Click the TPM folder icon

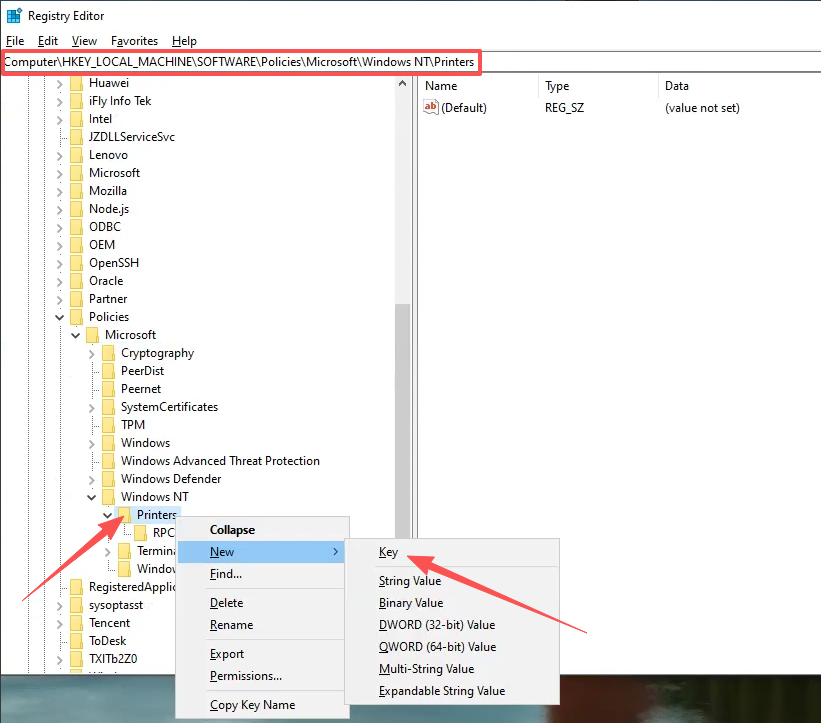tap(108, 425)
